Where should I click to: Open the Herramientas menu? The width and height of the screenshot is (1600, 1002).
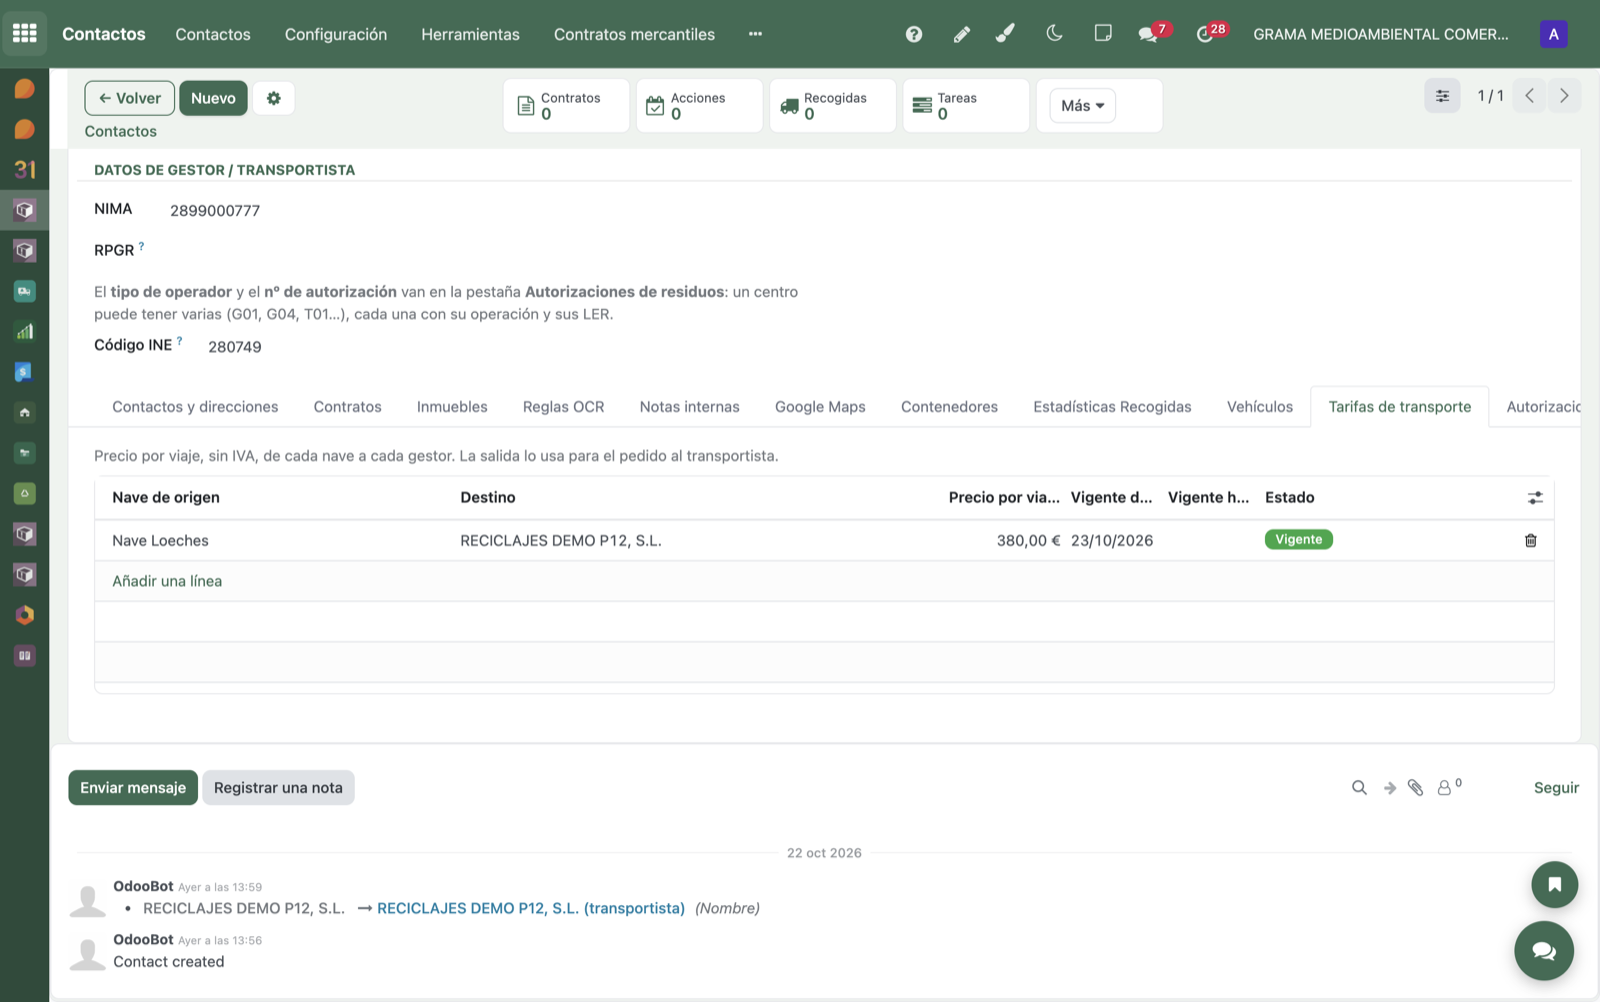tap(470, 34)
